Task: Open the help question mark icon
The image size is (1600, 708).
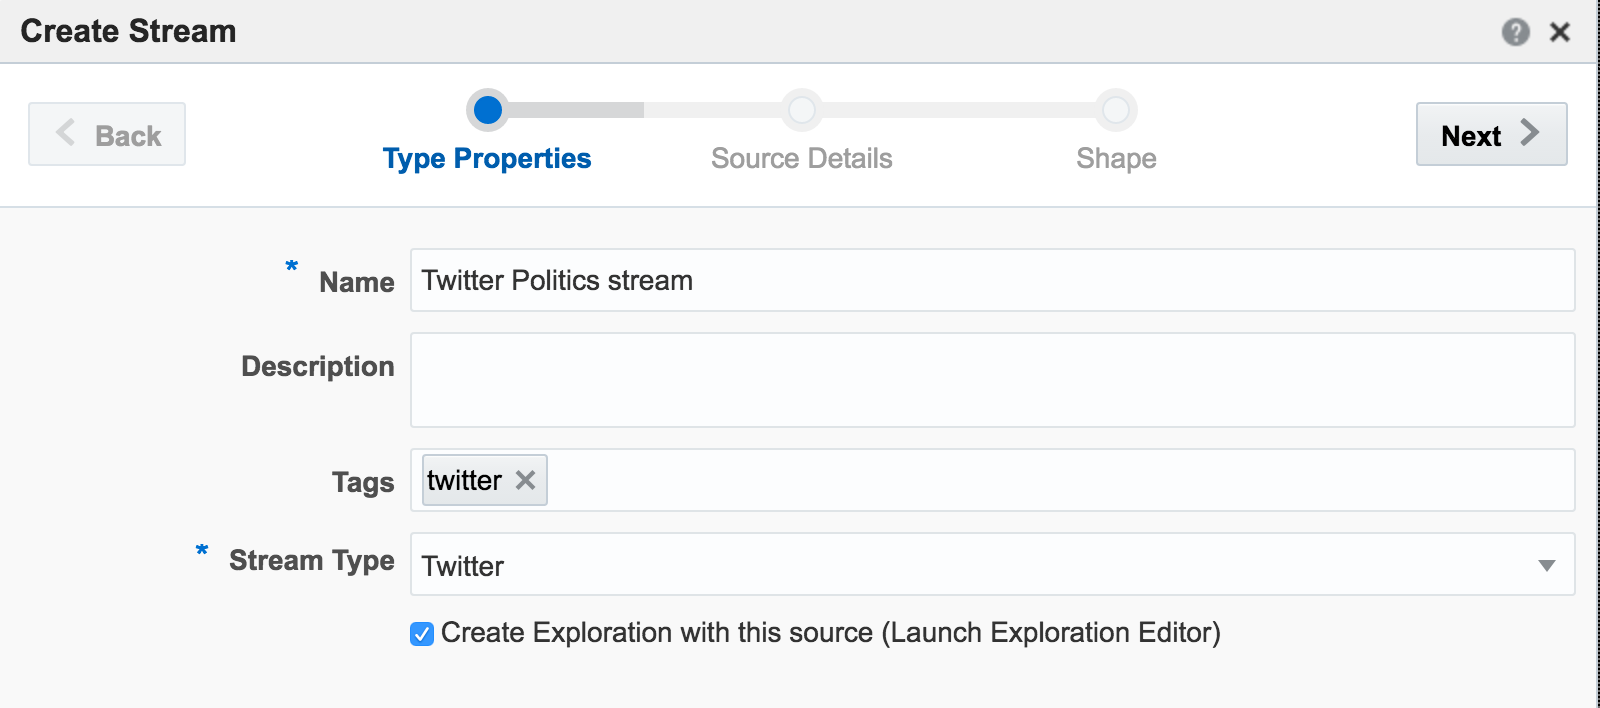Action: [1515, 32]
